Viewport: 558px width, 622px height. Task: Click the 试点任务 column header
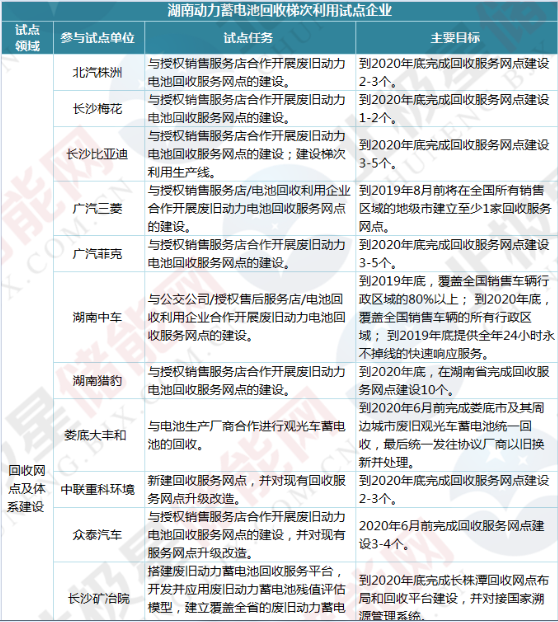click(250, 38)
